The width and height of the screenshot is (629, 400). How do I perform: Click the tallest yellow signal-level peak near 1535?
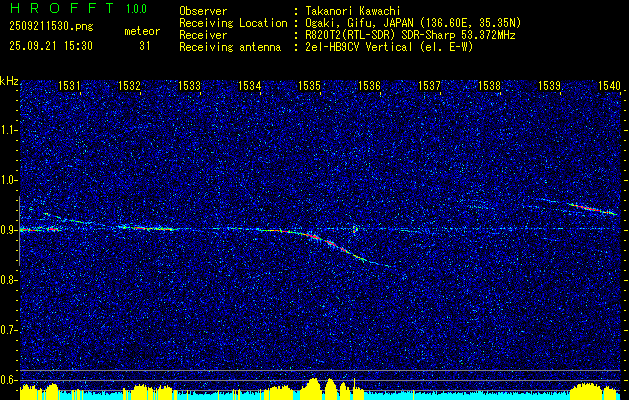click(313, 387)
